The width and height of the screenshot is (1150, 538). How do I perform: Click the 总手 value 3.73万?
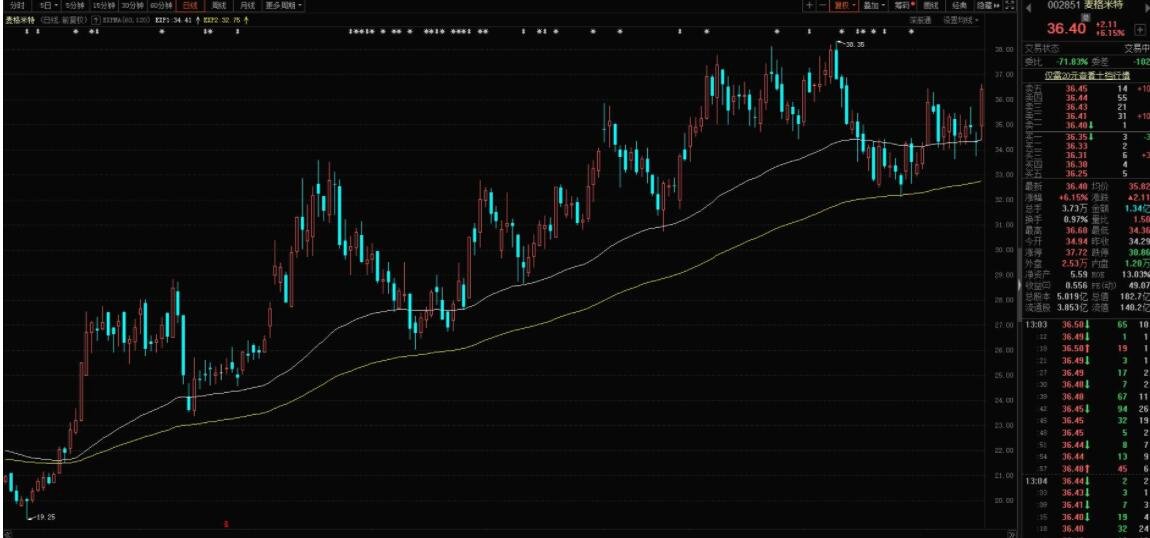[1074, 208]
